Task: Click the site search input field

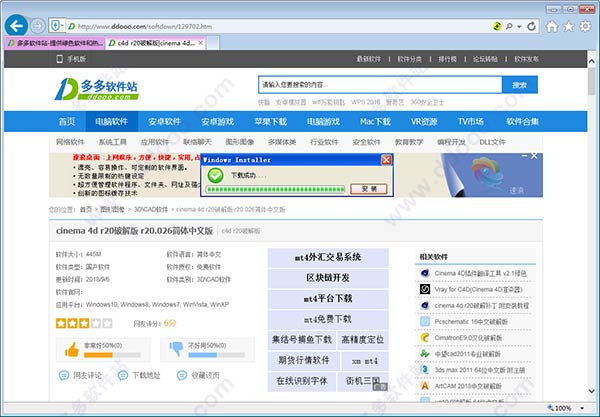Action: click(x=380, y=85)
